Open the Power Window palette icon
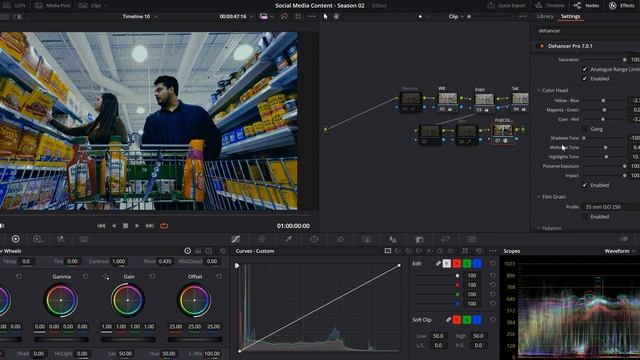Image resolution: width=640 pixels, height=360 pixels. click(314, 239)
